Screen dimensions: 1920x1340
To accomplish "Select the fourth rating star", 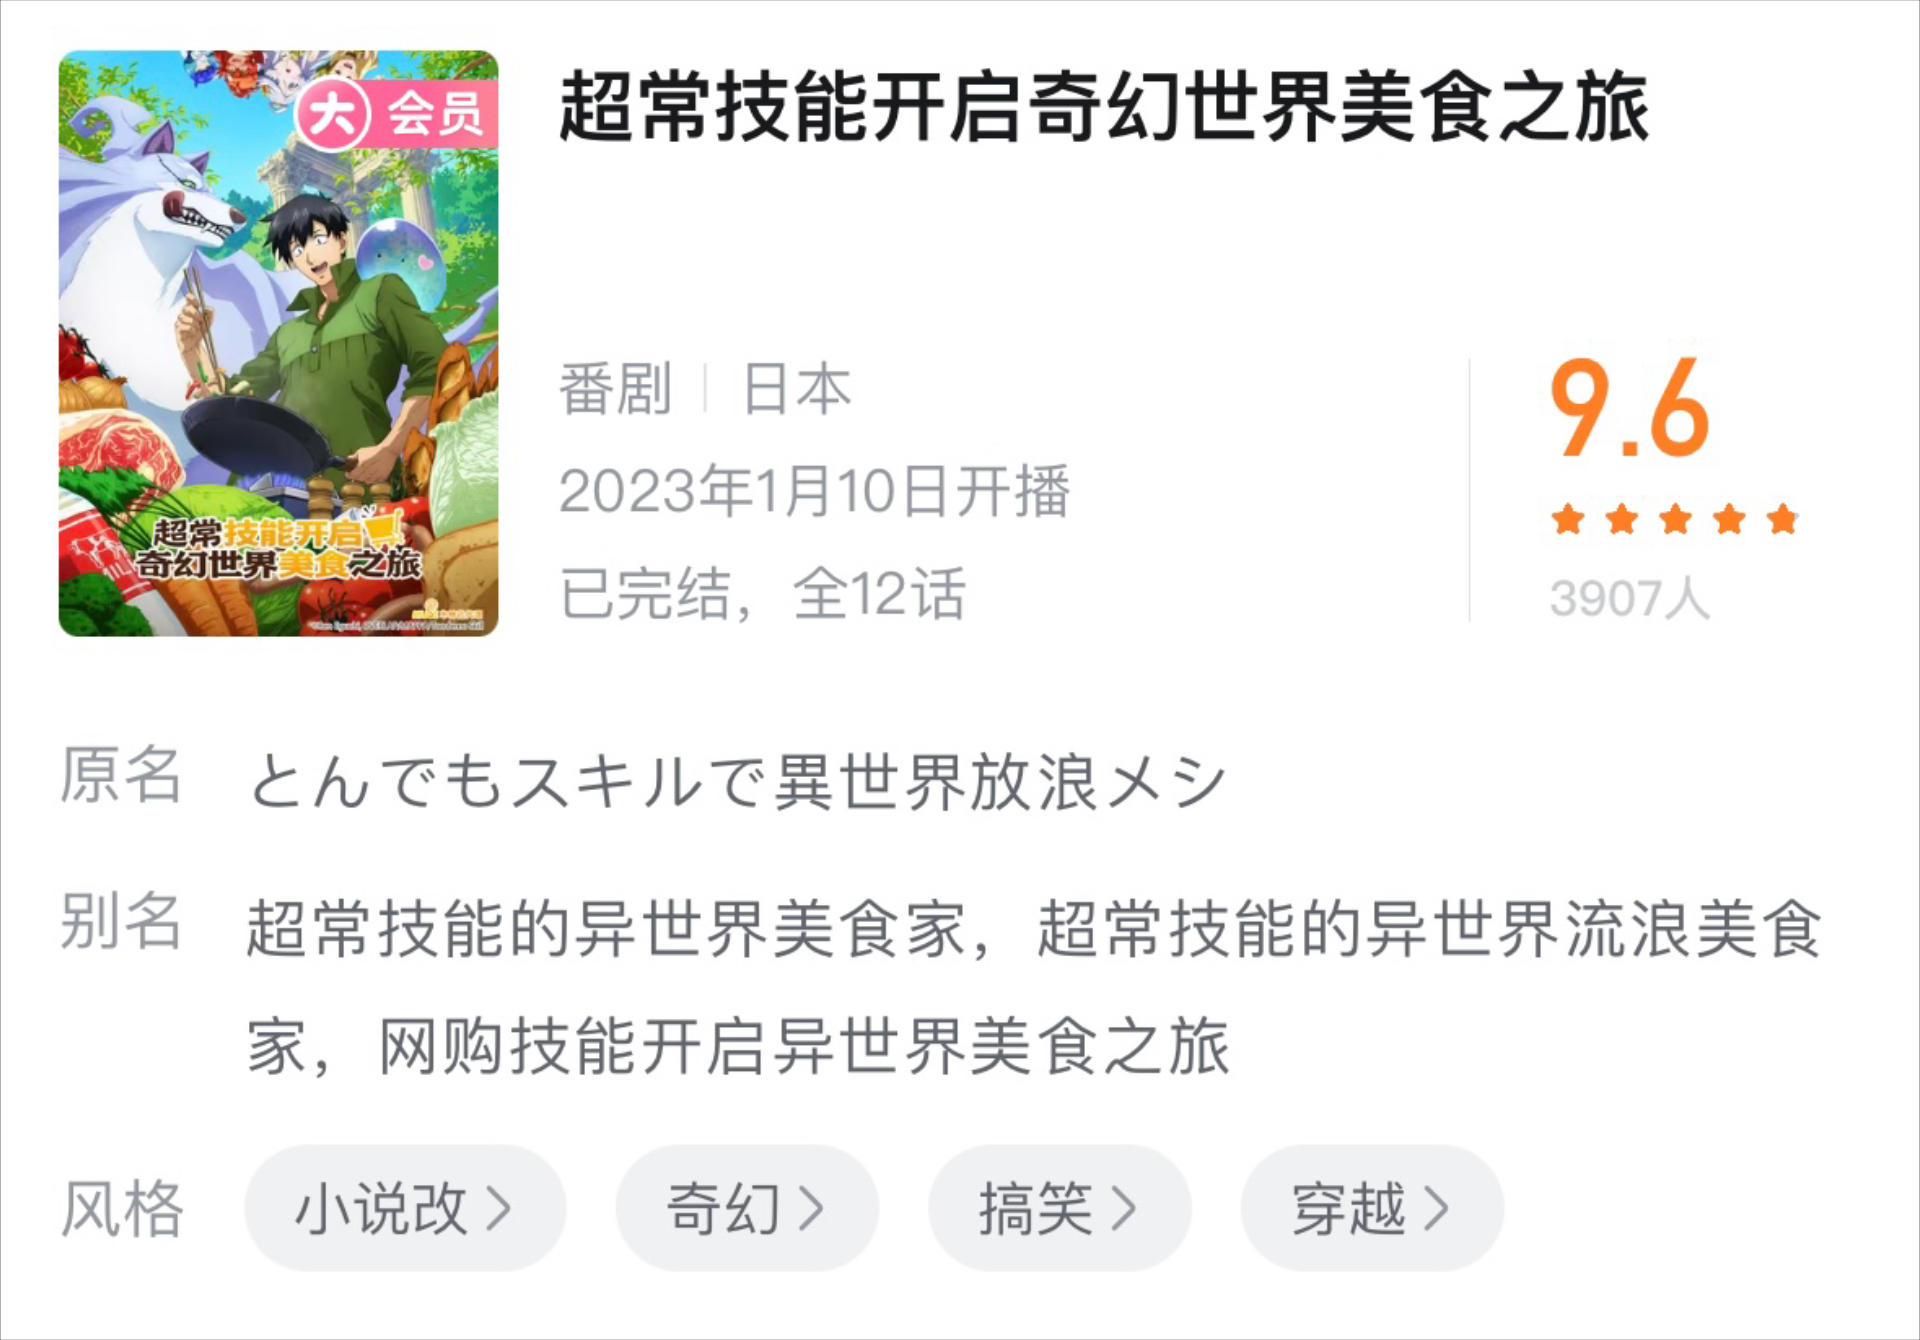I will click(x=1729, y=520).
